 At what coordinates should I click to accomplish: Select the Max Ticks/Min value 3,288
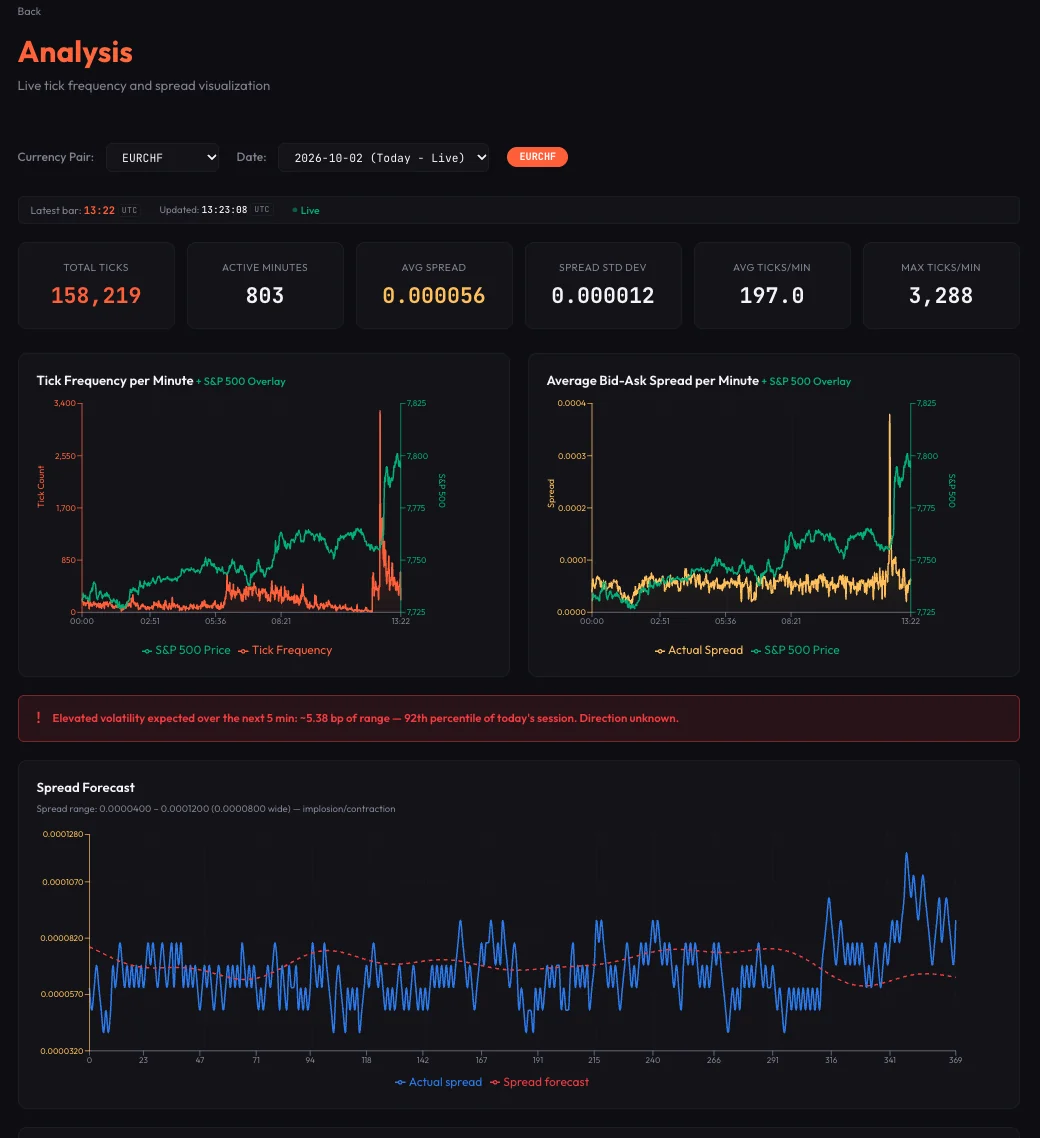click(x=941, y=295)
